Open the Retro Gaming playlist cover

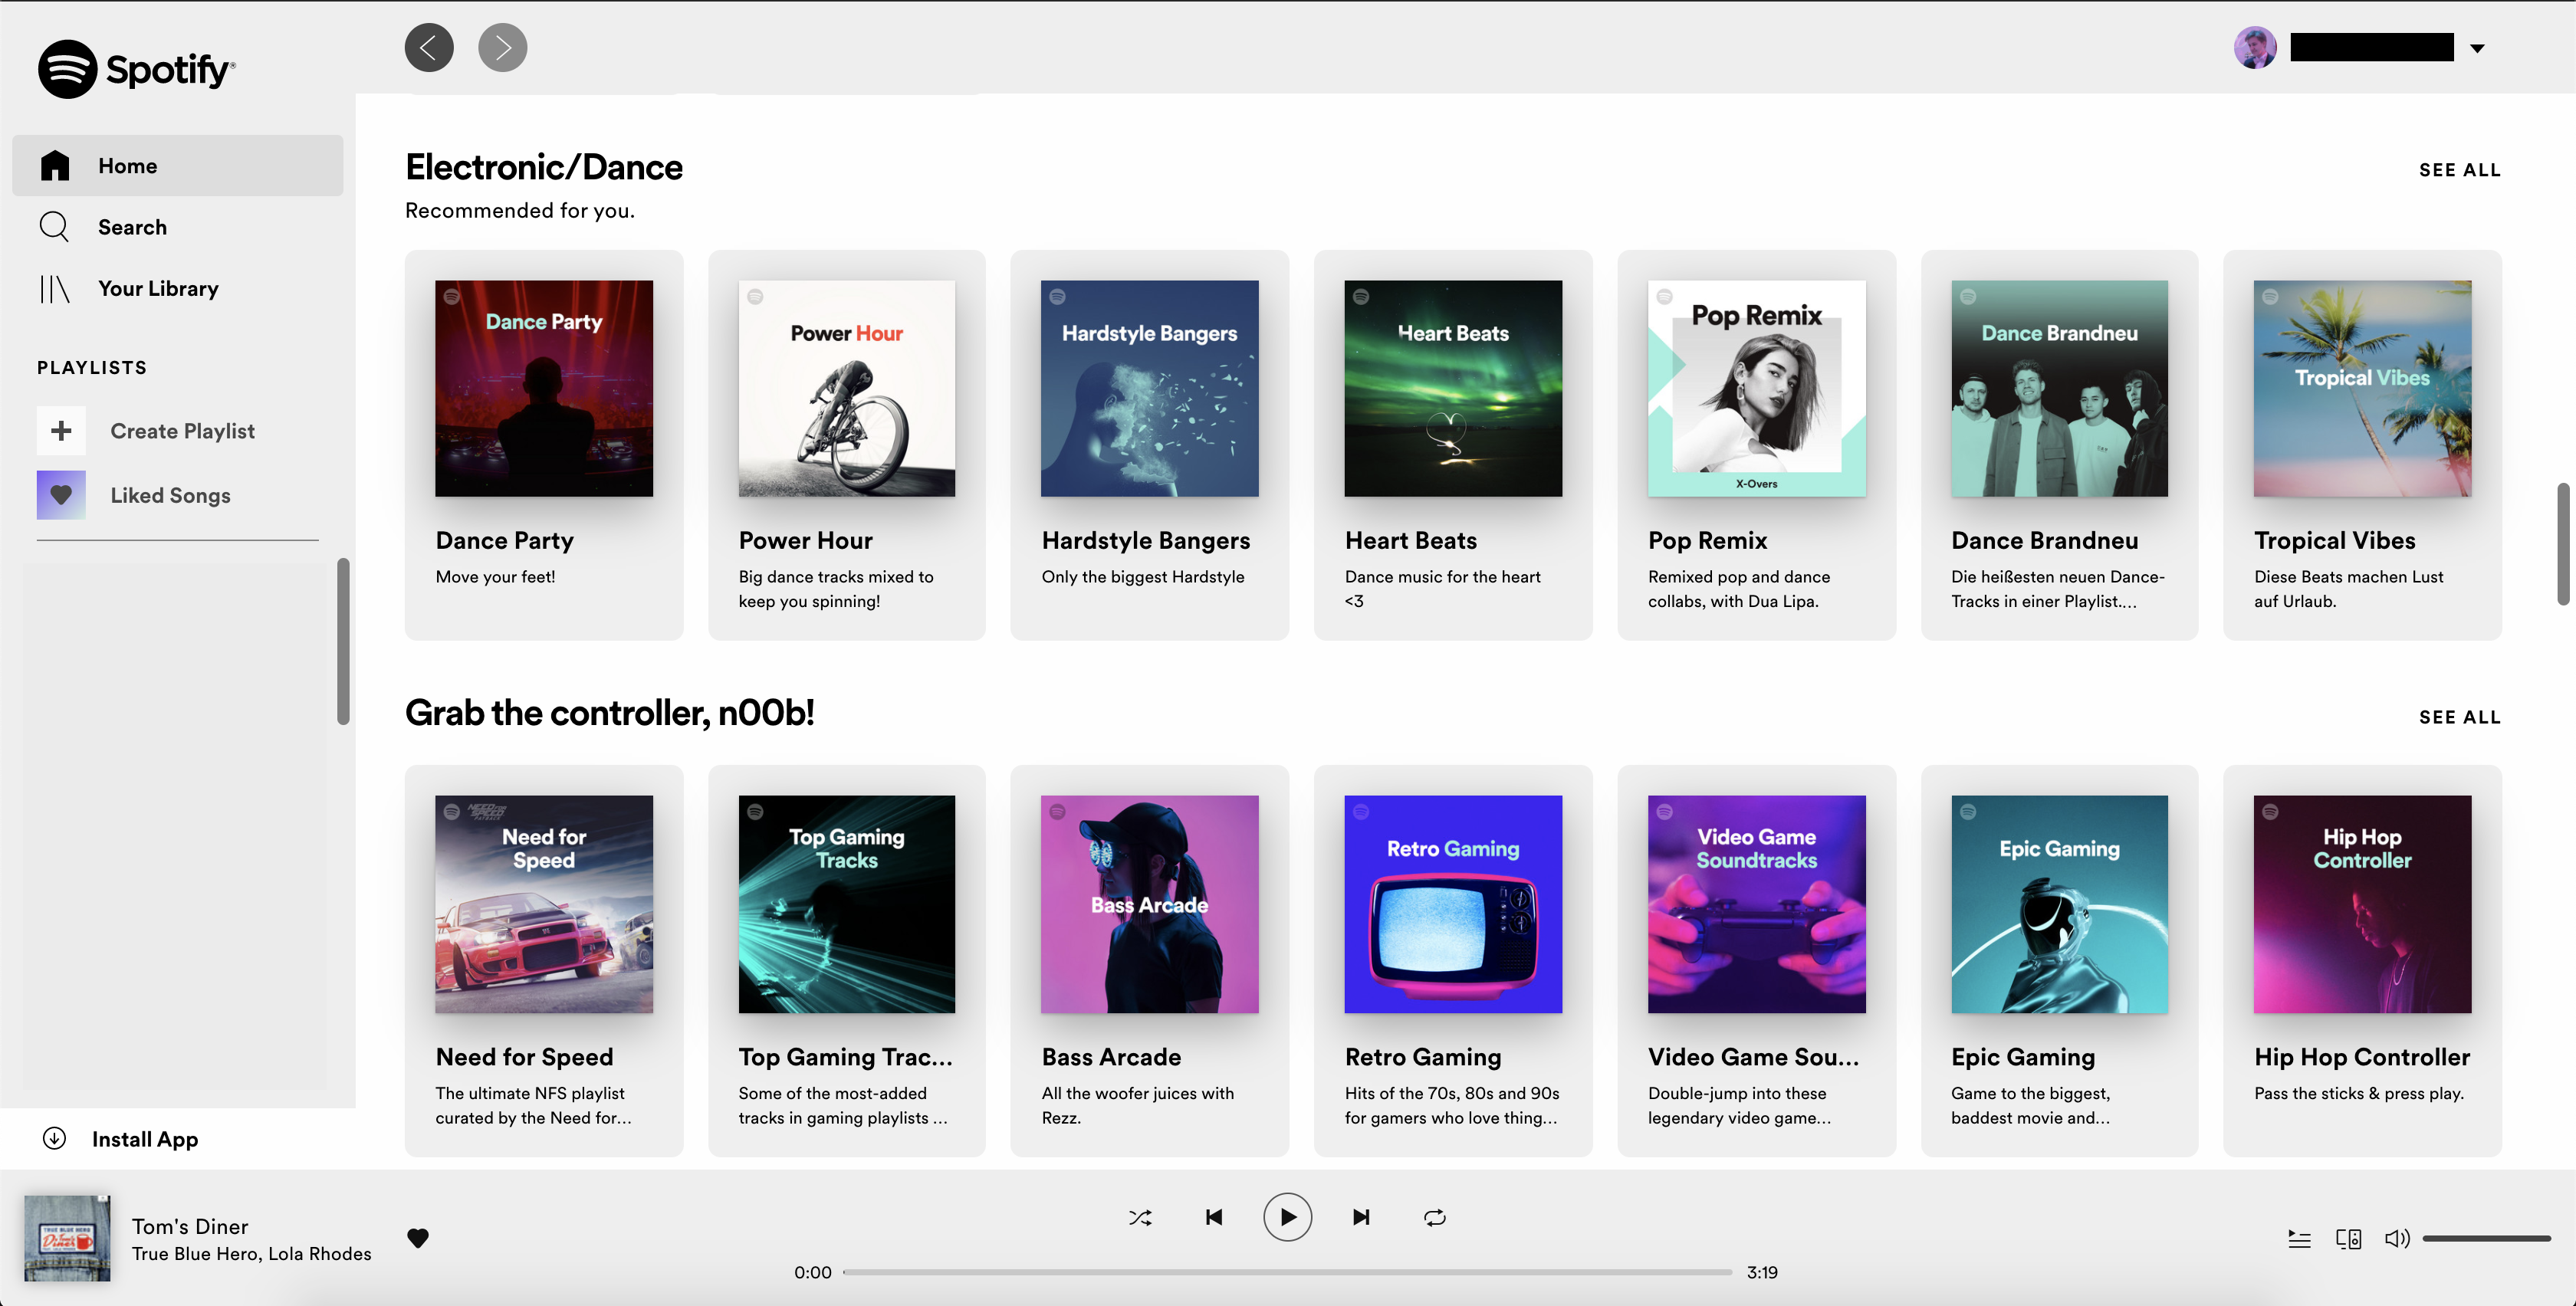click(1452, 903)
